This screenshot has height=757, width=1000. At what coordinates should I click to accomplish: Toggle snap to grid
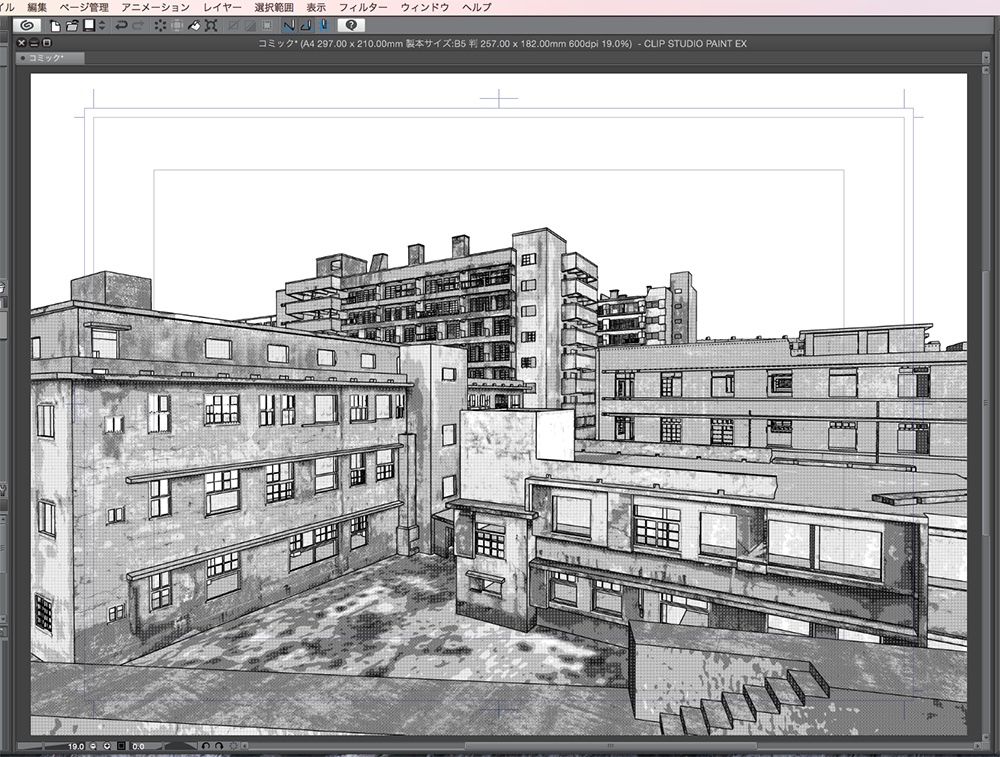[x=323, y=26]
